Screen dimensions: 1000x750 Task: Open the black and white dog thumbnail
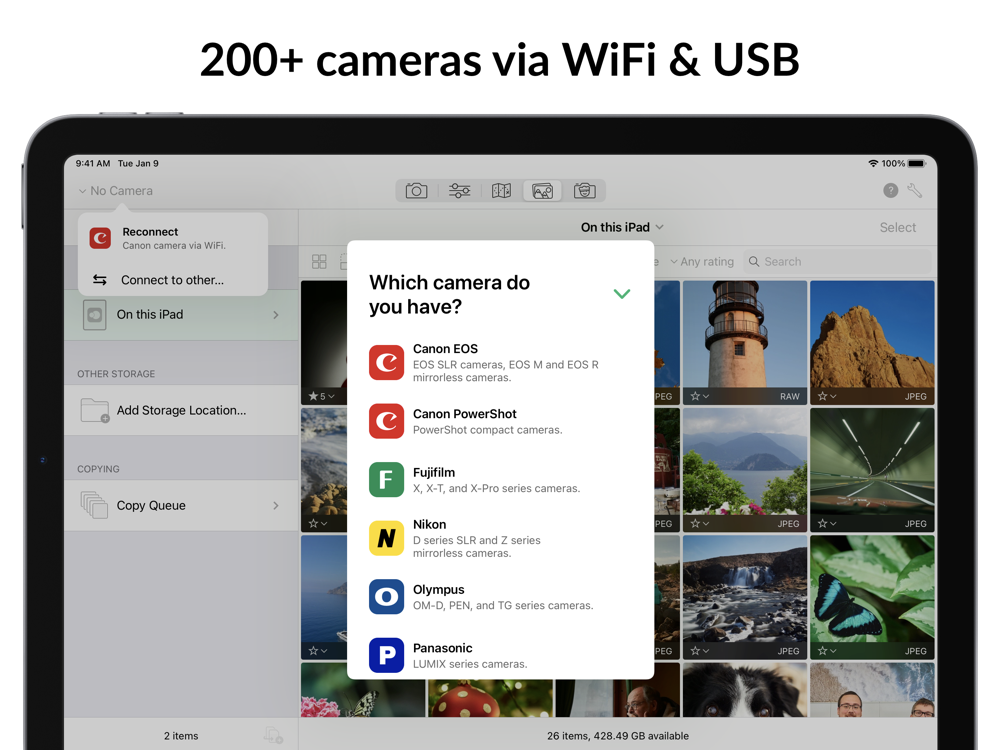(744, 690)
